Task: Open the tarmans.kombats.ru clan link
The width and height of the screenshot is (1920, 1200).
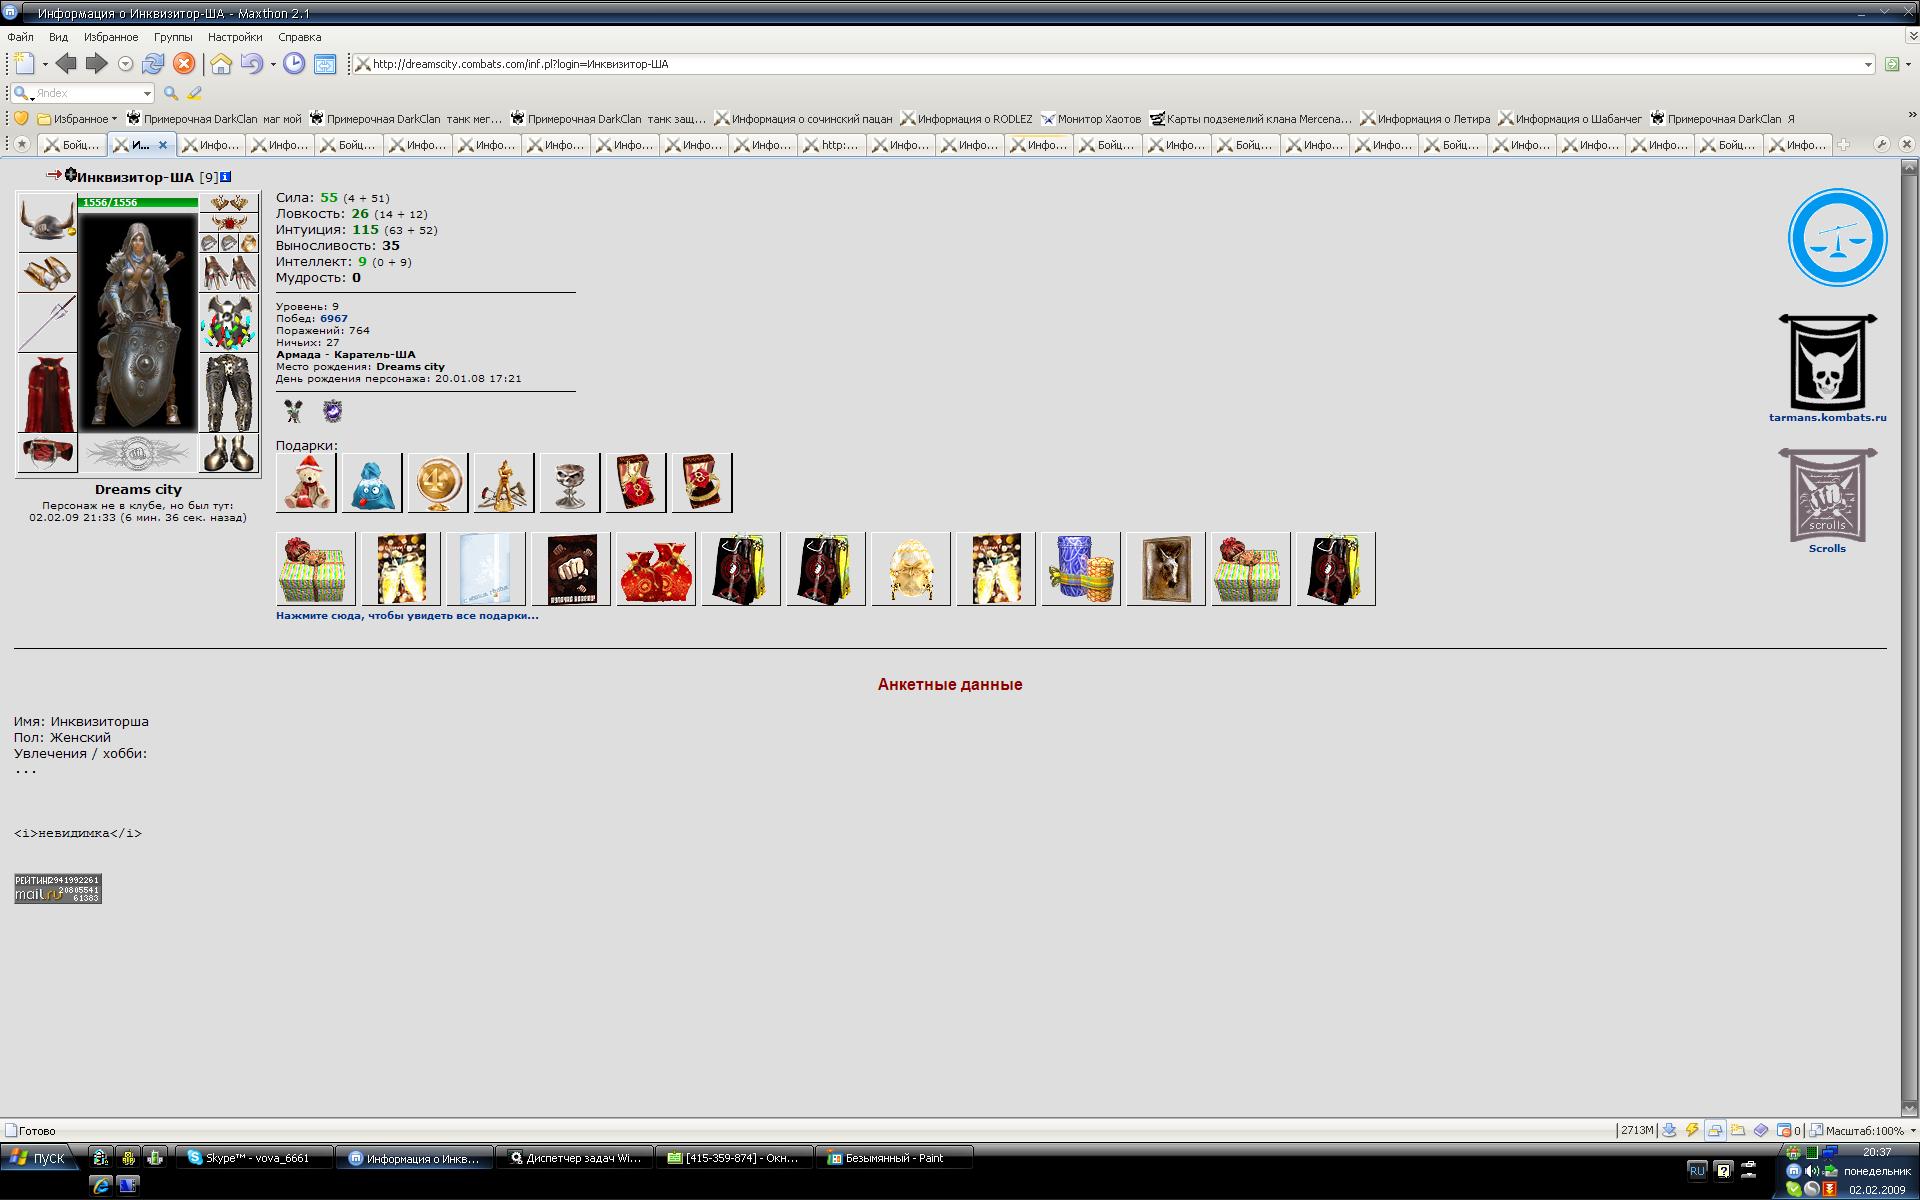Action: [x=1827, y=418]
